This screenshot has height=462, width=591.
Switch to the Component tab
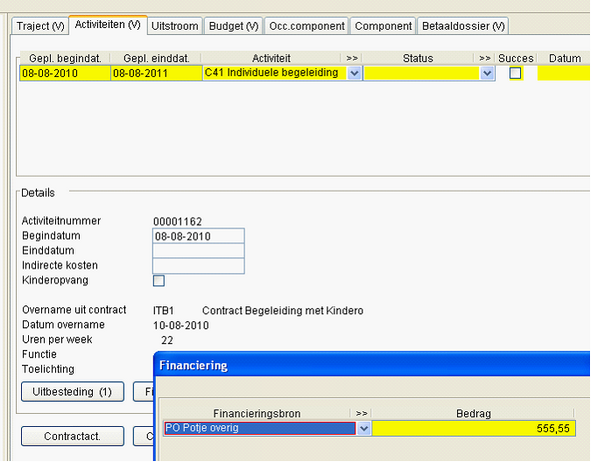(x=383, y=26)
